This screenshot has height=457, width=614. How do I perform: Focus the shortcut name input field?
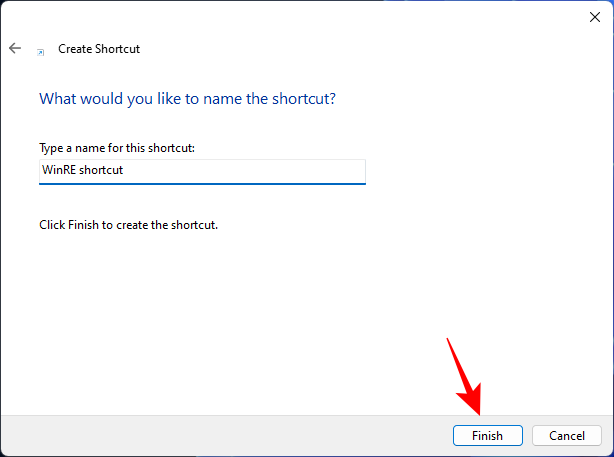(x=202, y=172)
